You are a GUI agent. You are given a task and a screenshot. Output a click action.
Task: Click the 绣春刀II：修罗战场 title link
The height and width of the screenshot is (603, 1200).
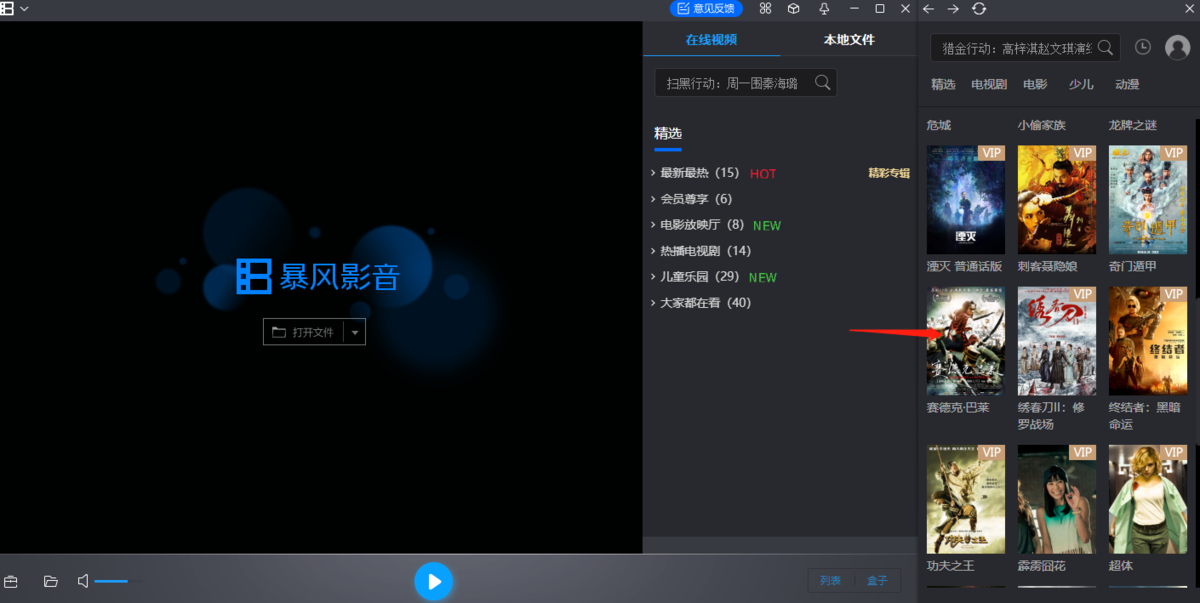coord(1051,416)
